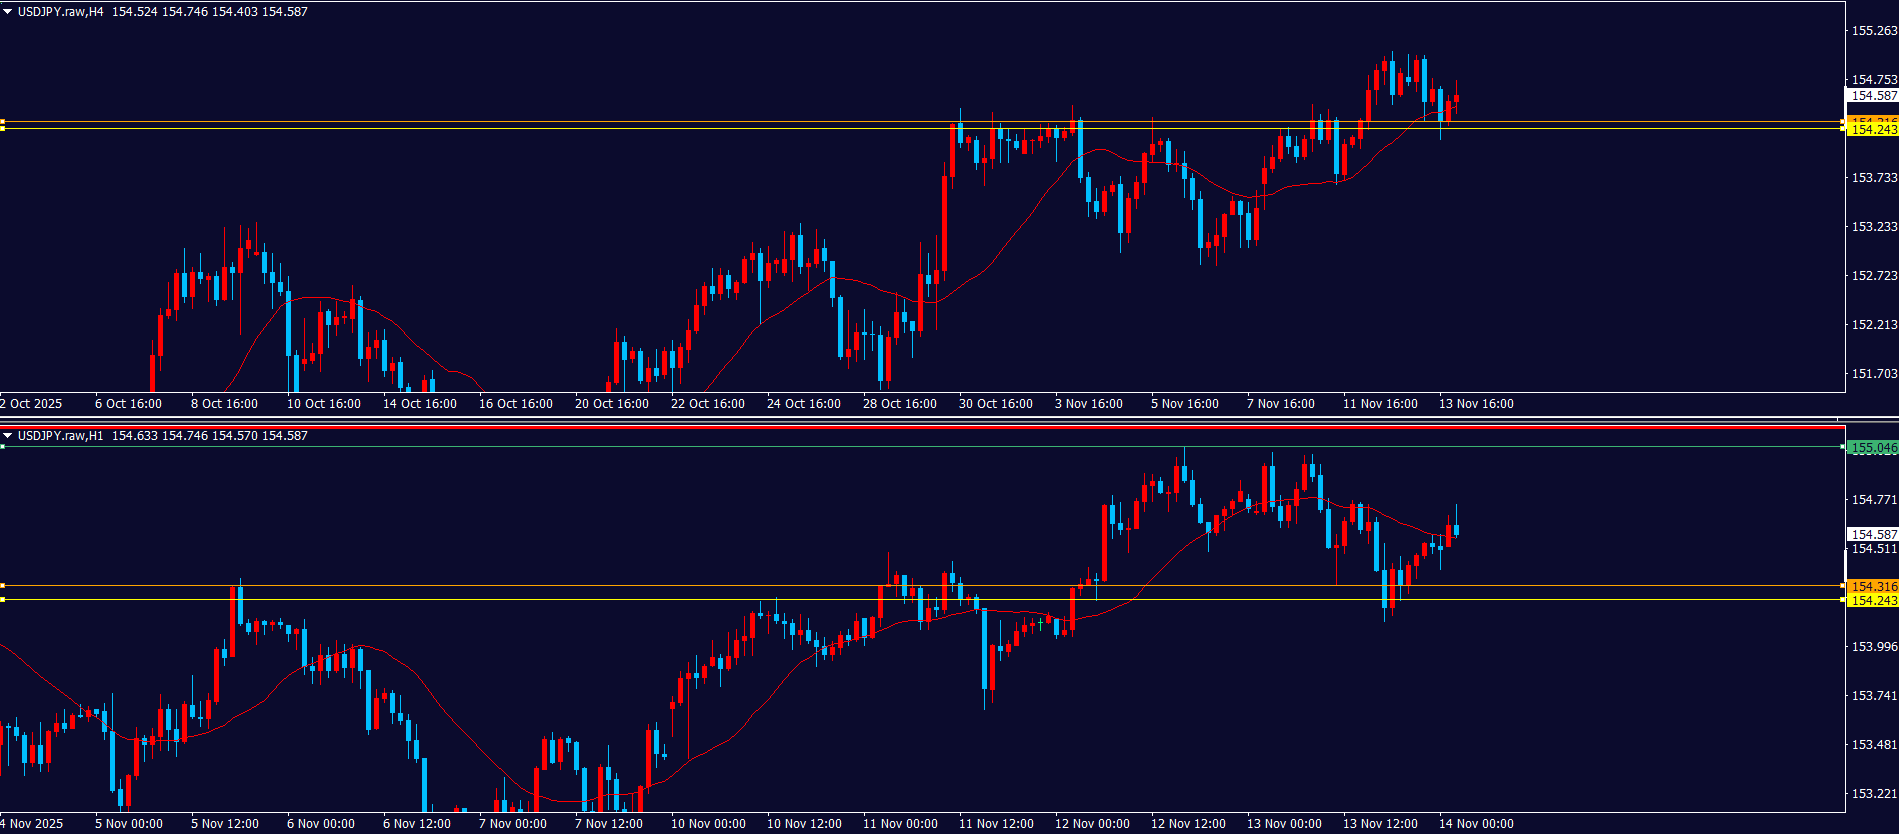Click the white 154.587 price tag on H4 axis
The height and width of the screenshot is (834, 1899).
(1872, 96)
